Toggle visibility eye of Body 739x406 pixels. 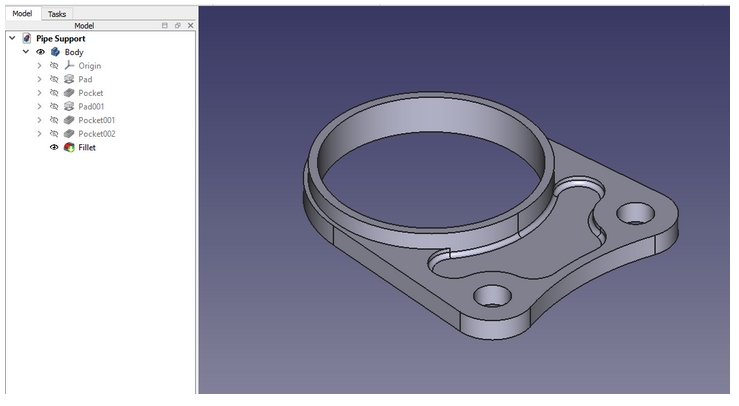point(41,52)
